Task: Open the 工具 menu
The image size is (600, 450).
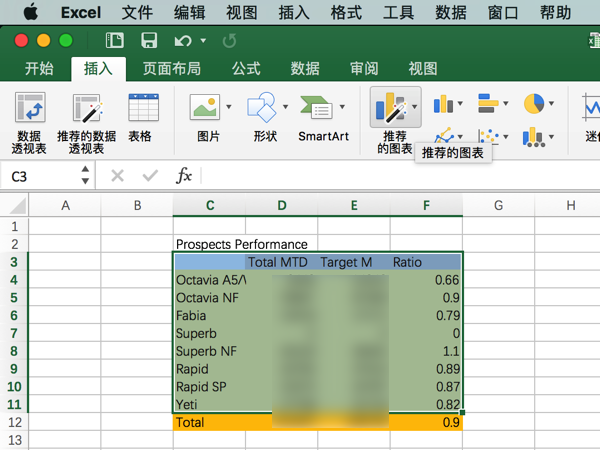Action: pos(398,13)
